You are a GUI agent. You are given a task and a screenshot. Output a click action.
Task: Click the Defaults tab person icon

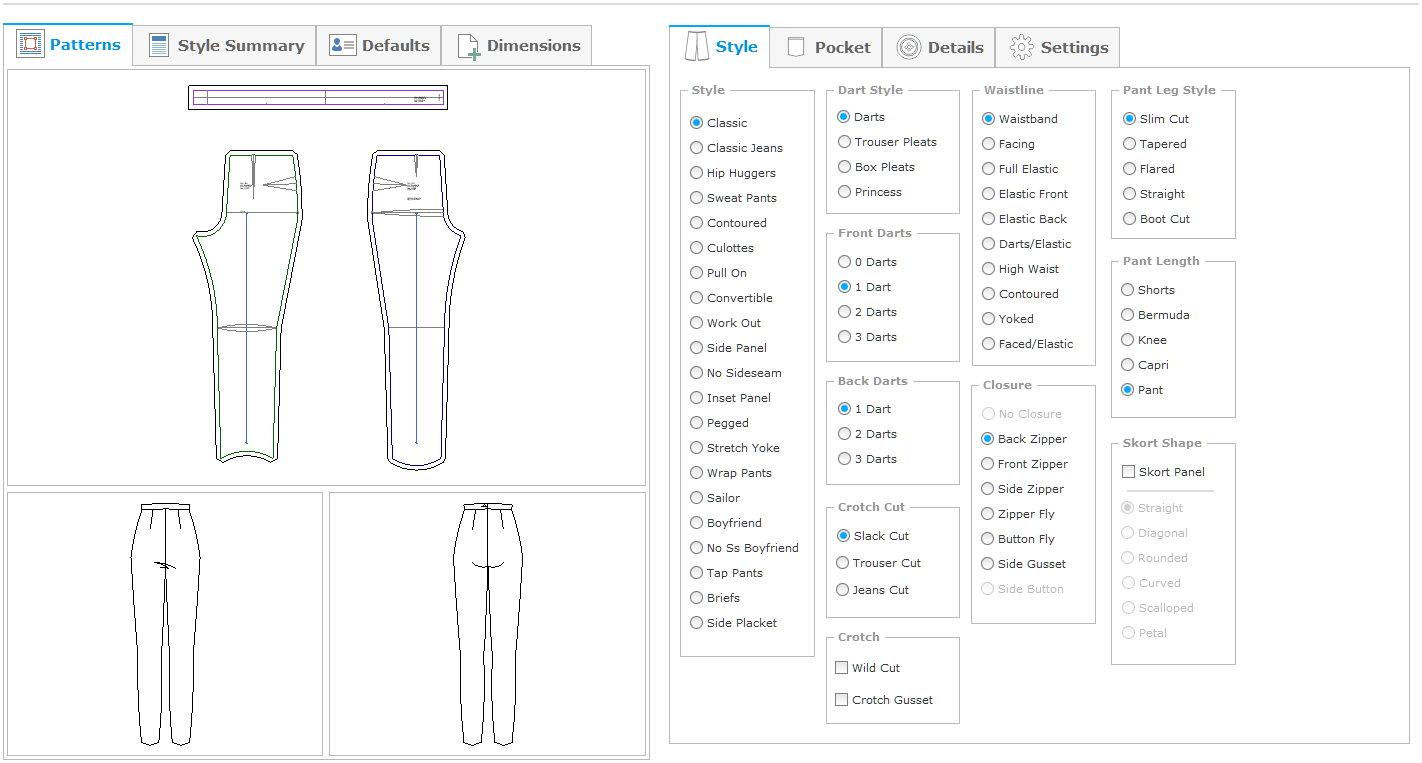pyautogui.click(x=343, y=46)
